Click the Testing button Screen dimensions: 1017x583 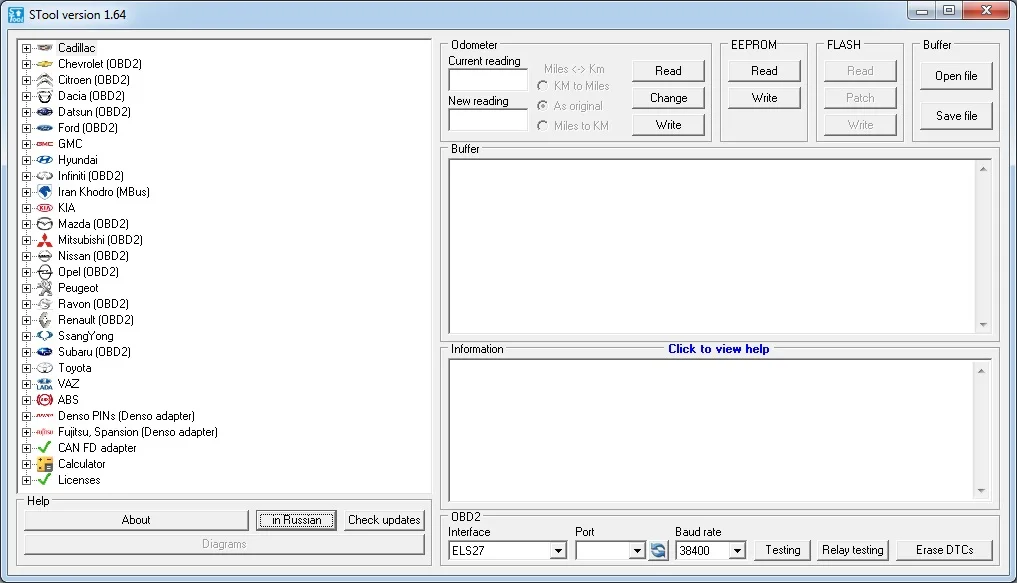point(782,550)
